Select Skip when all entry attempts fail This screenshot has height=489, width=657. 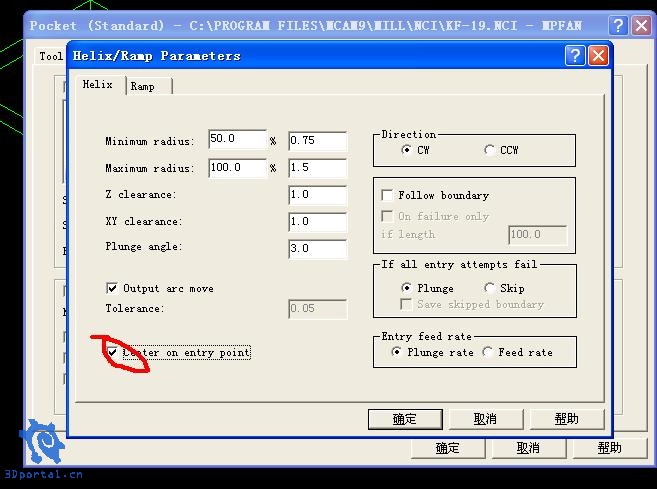(x=489, y=288)
